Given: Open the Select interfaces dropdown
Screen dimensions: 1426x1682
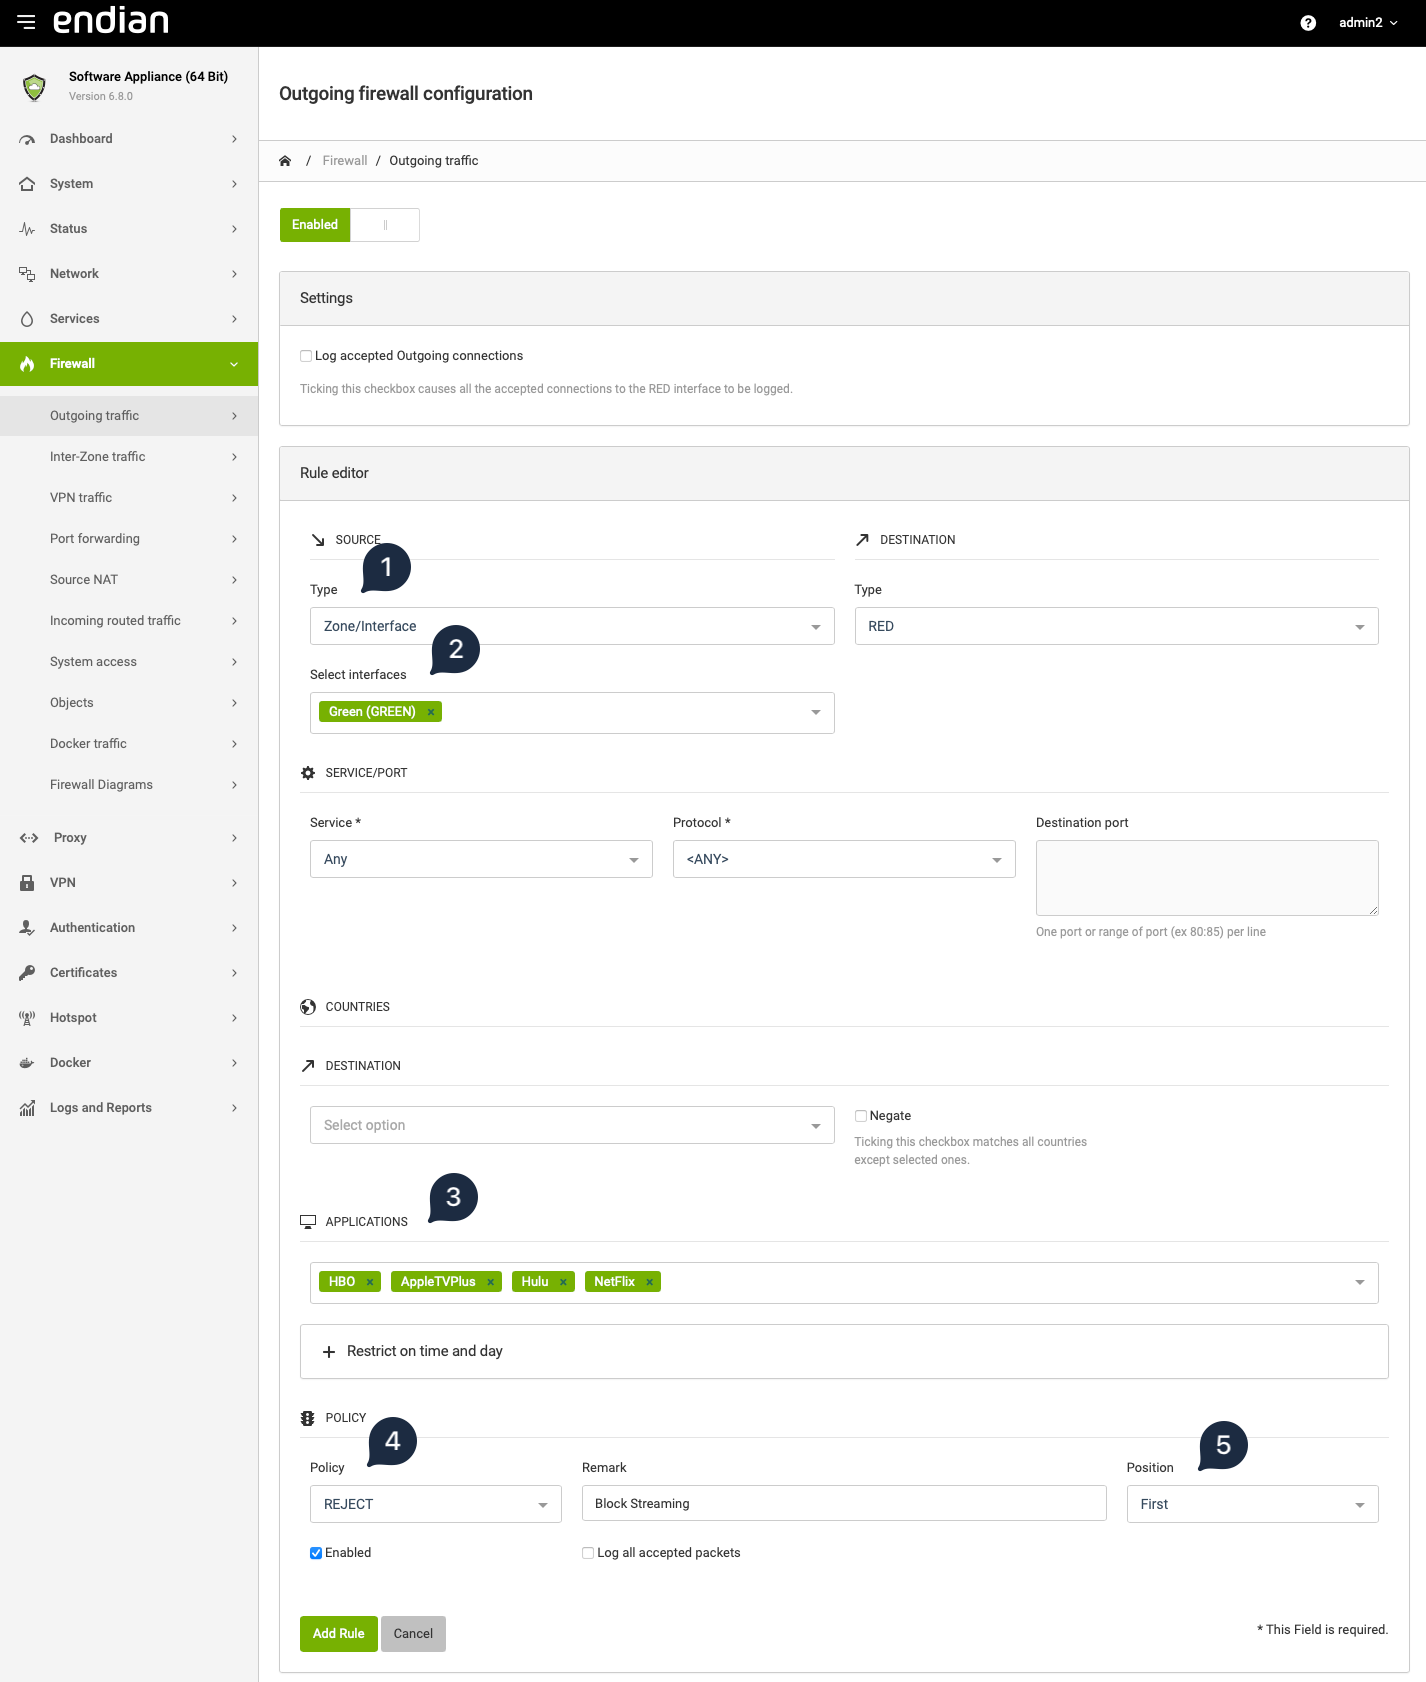Looking at the screenshot, I should tap(572, 713).
